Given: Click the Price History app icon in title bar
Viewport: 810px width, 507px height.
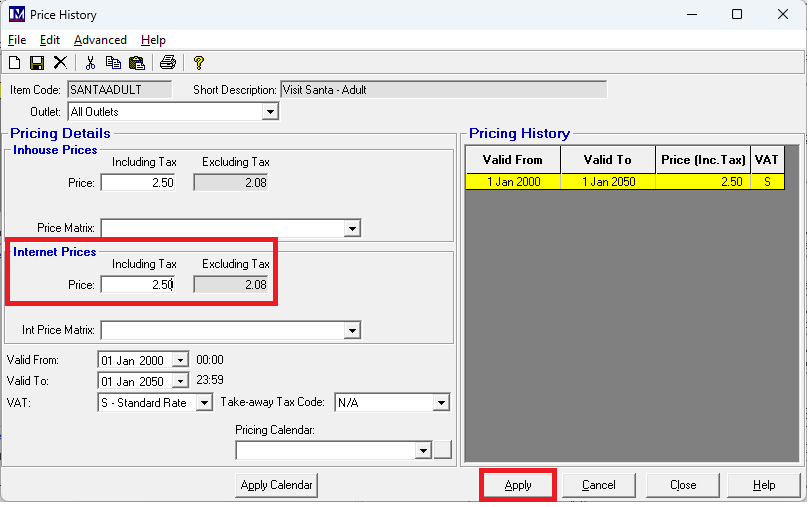Looking at the screenshot, I should 17,14.
